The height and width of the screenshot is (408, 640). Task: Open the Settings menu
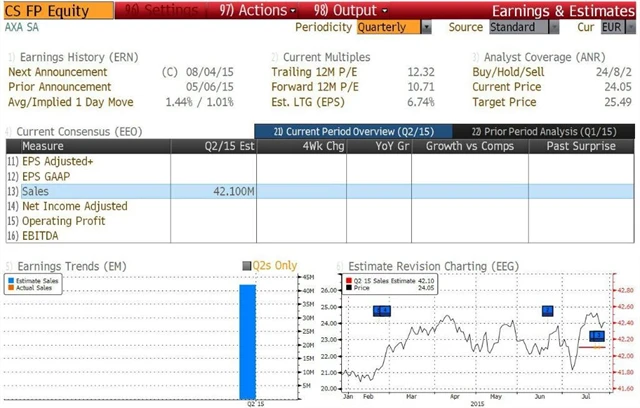tap(155, 10)
